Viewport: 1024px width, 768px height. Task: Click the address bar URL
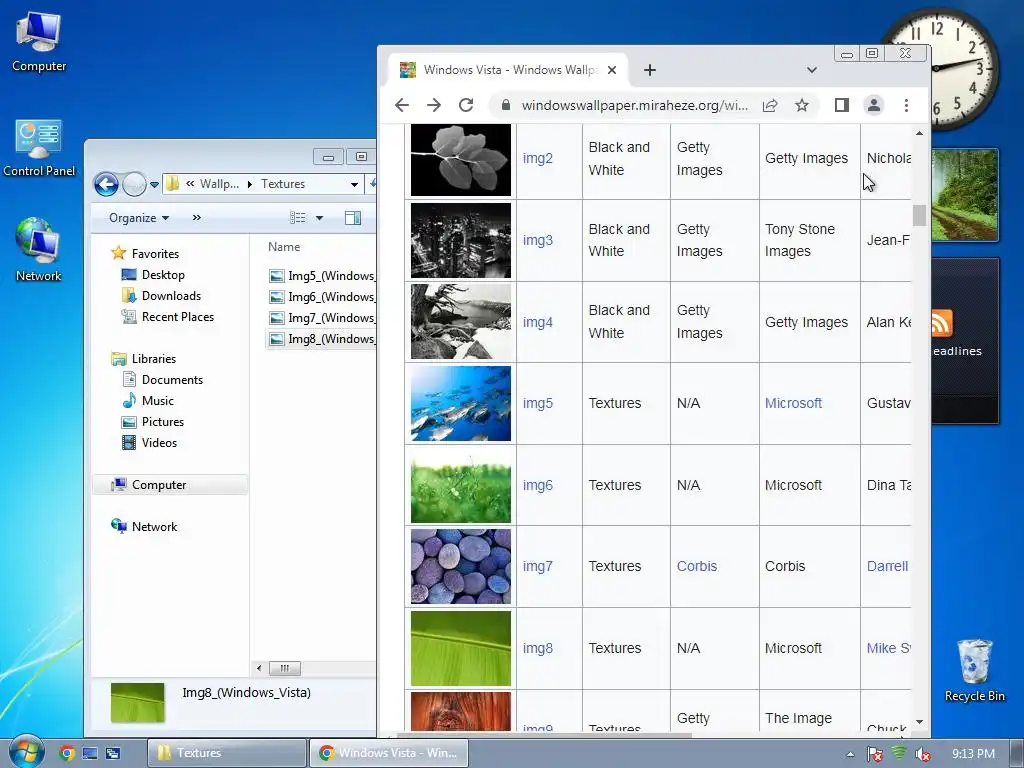click(635, 105)
